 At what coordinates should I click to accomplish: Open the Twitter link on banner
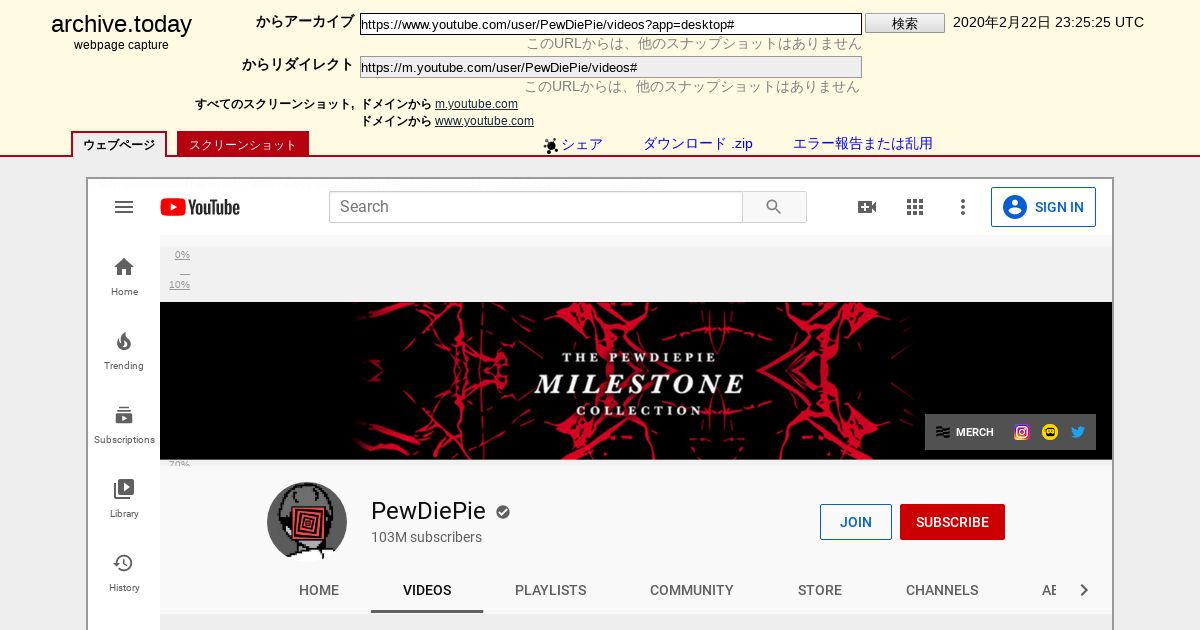click(1078, 432)
